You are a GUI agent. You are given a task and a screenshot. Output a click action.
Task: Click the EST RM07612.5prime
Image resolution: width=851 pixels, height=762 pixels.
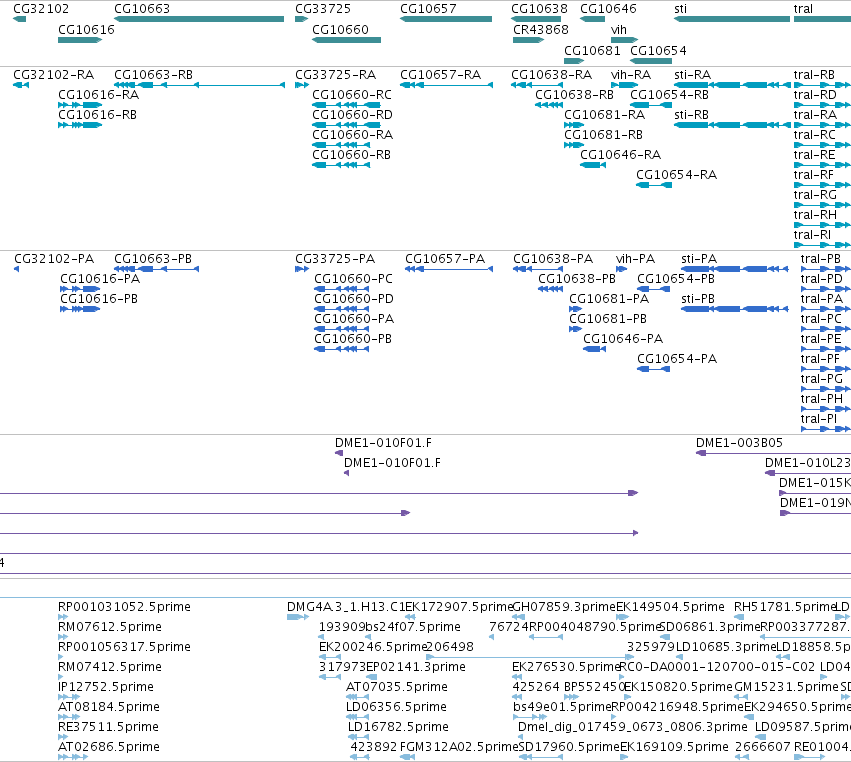(x=62, y=637)
